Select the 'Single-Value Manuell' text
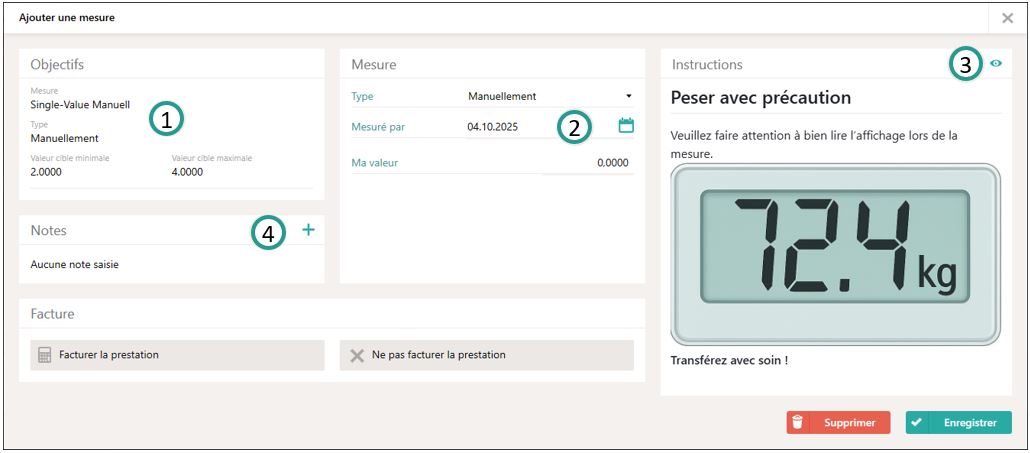 pos(81,104)
